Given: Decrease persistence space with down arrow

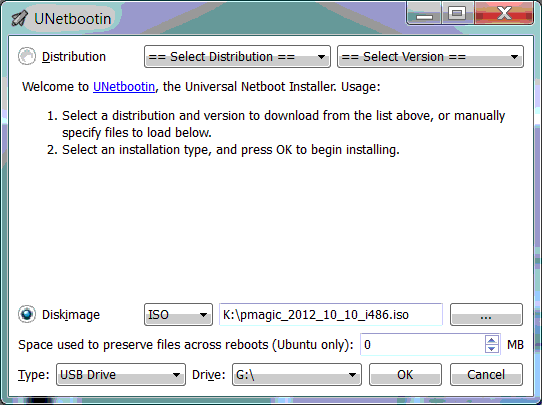Looking at the screenshot, I should pyautogui.click(x=492, y=349).
